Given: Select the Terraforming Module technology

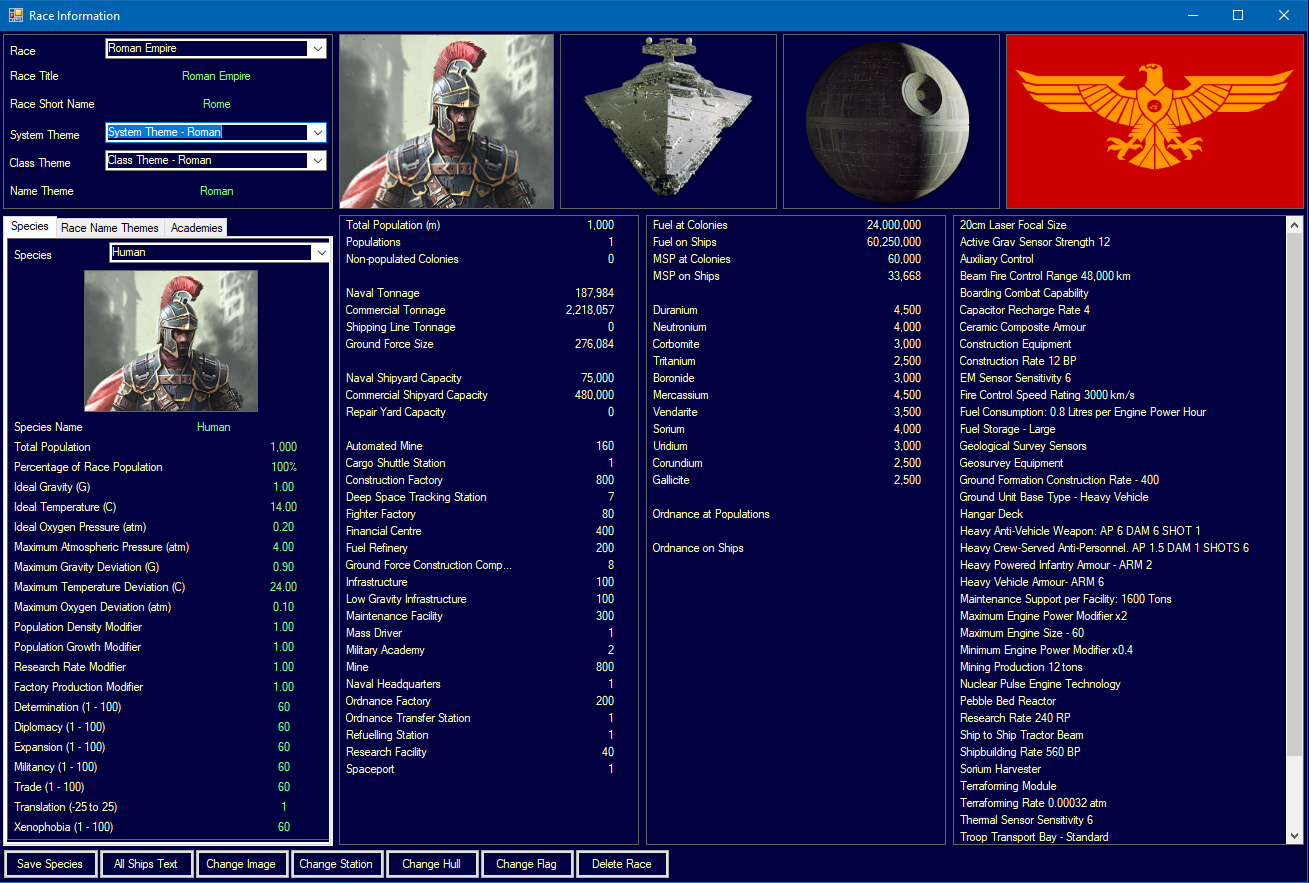Looking at the screenshot, I should tap(1008, 786).
